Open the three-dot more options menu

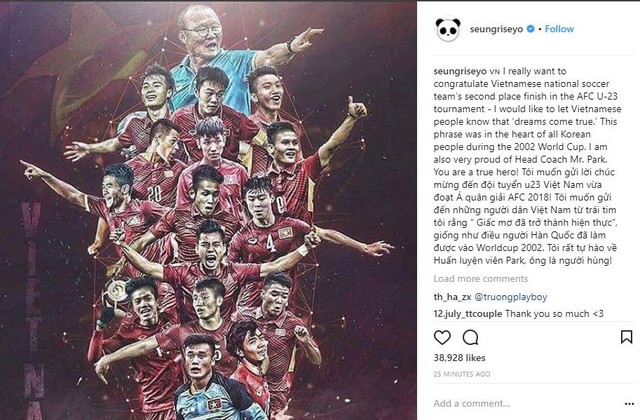[629, 404]
